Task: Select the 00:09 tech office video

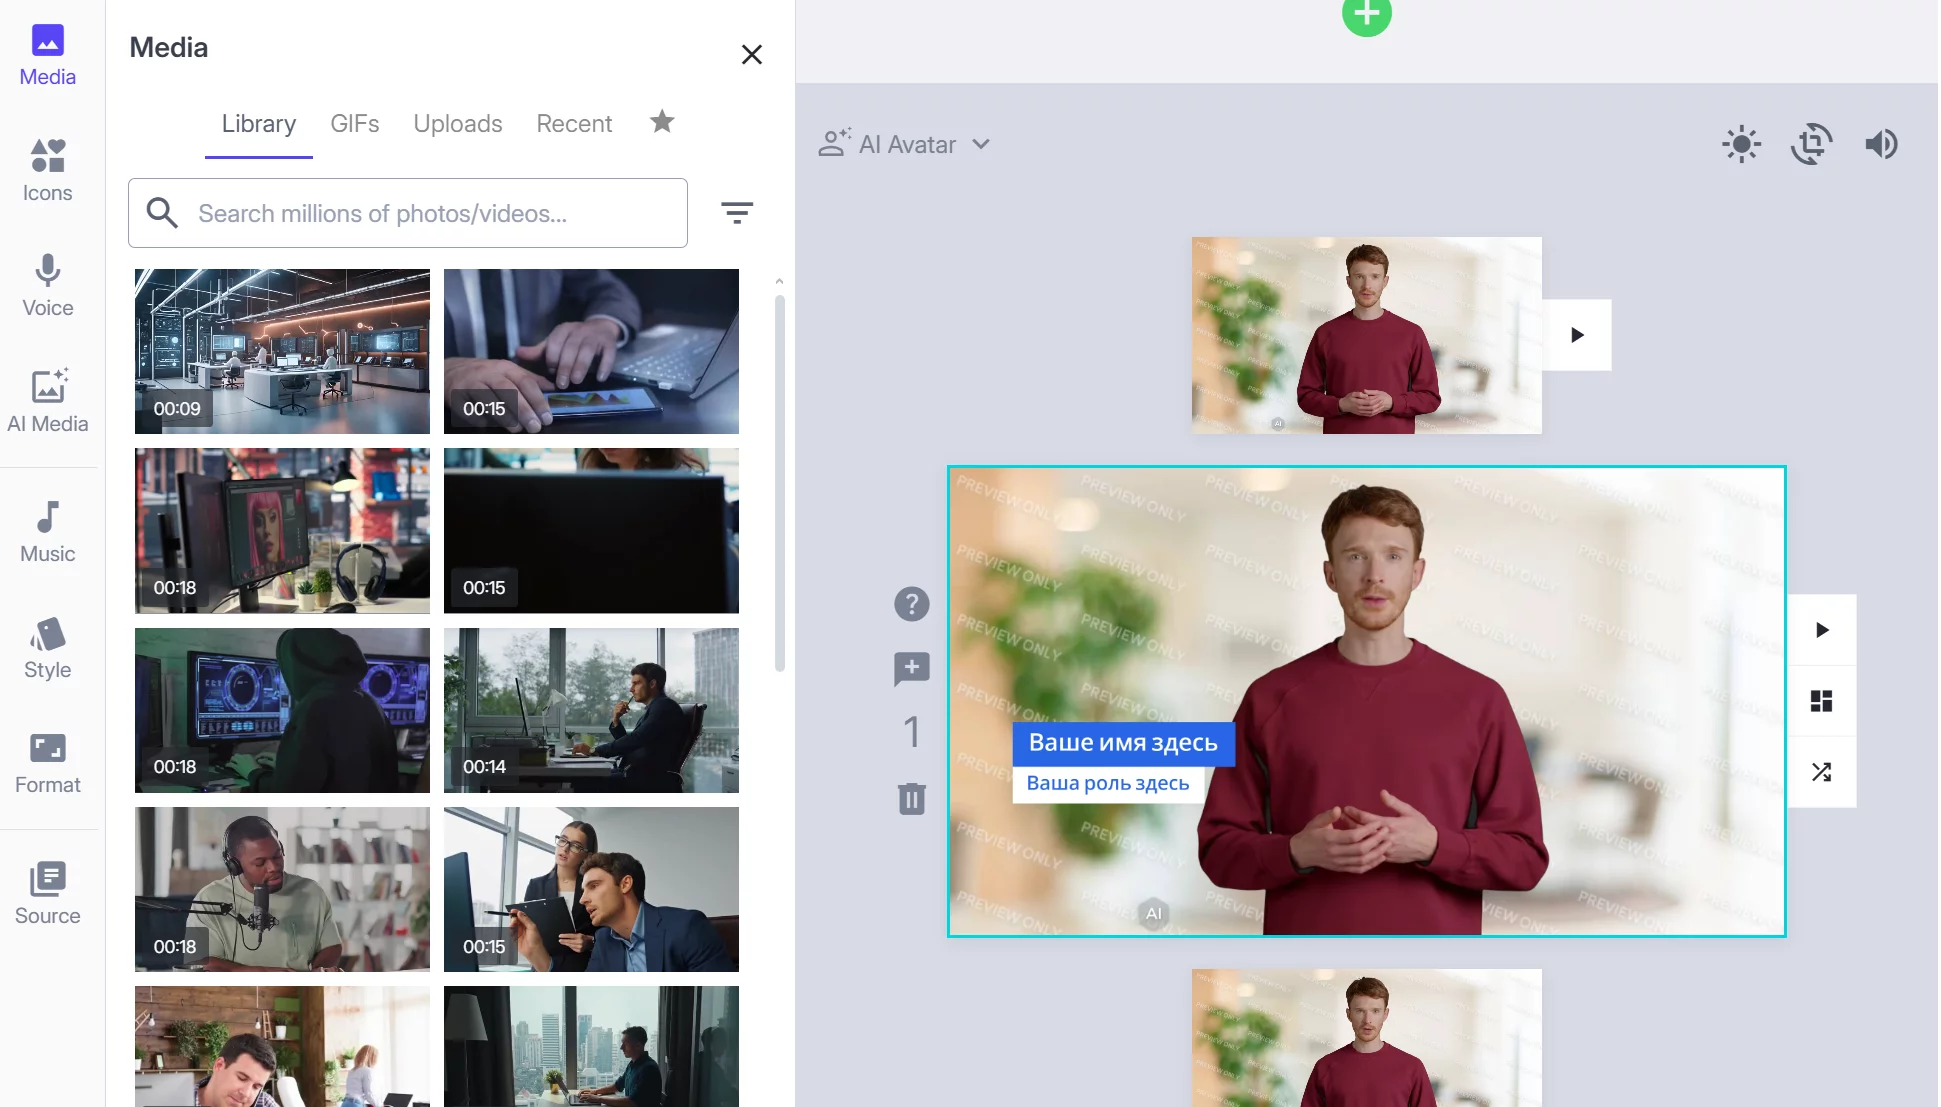Action: coord(282,351)
